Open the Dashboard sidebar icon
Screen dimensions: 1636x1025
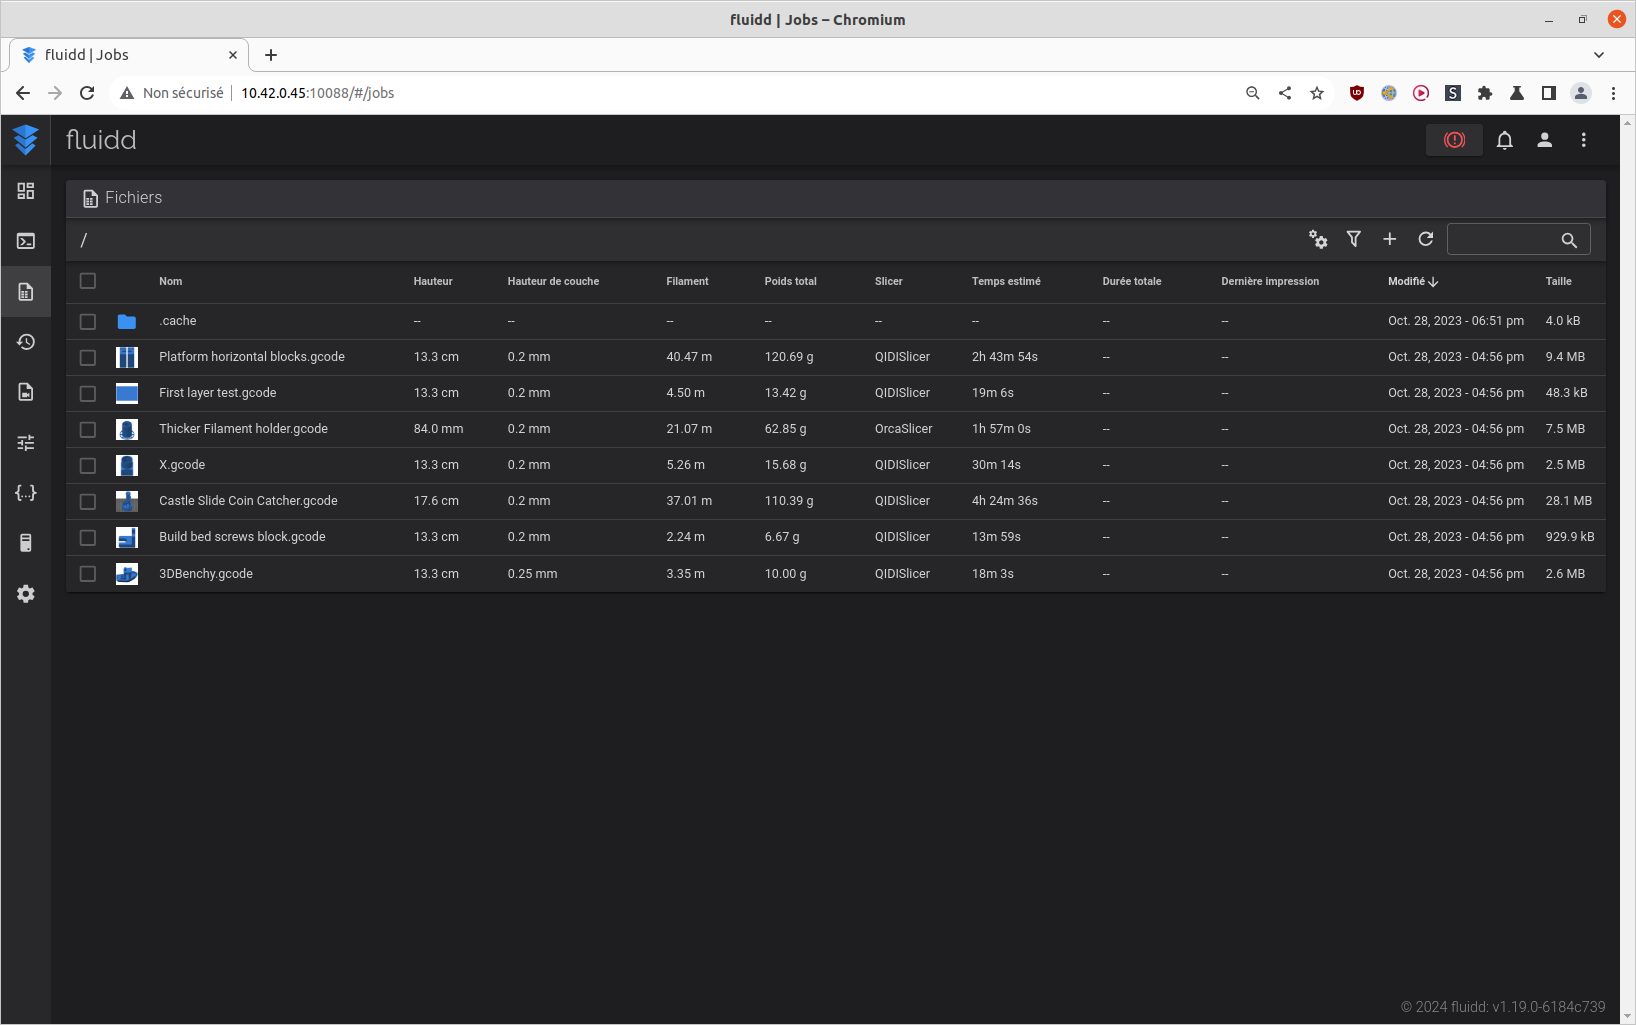point(26,191)
